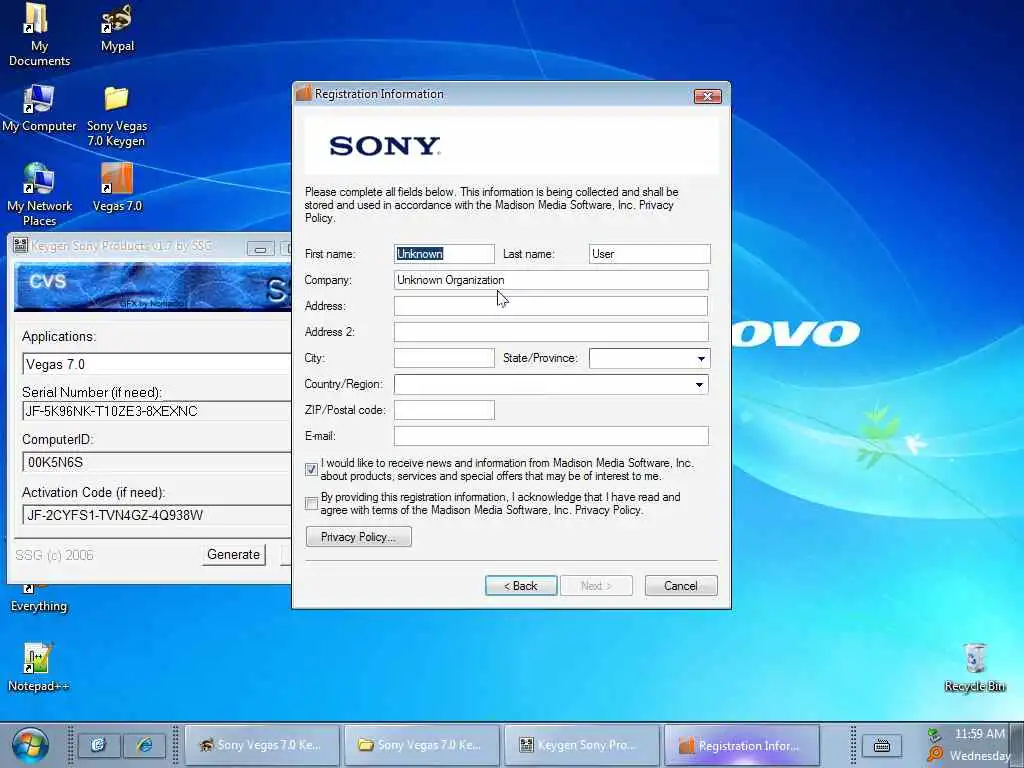Launch Vegas 7.0 desktop shortcut
1024x768 pixels.
click(x=117, y=187)
